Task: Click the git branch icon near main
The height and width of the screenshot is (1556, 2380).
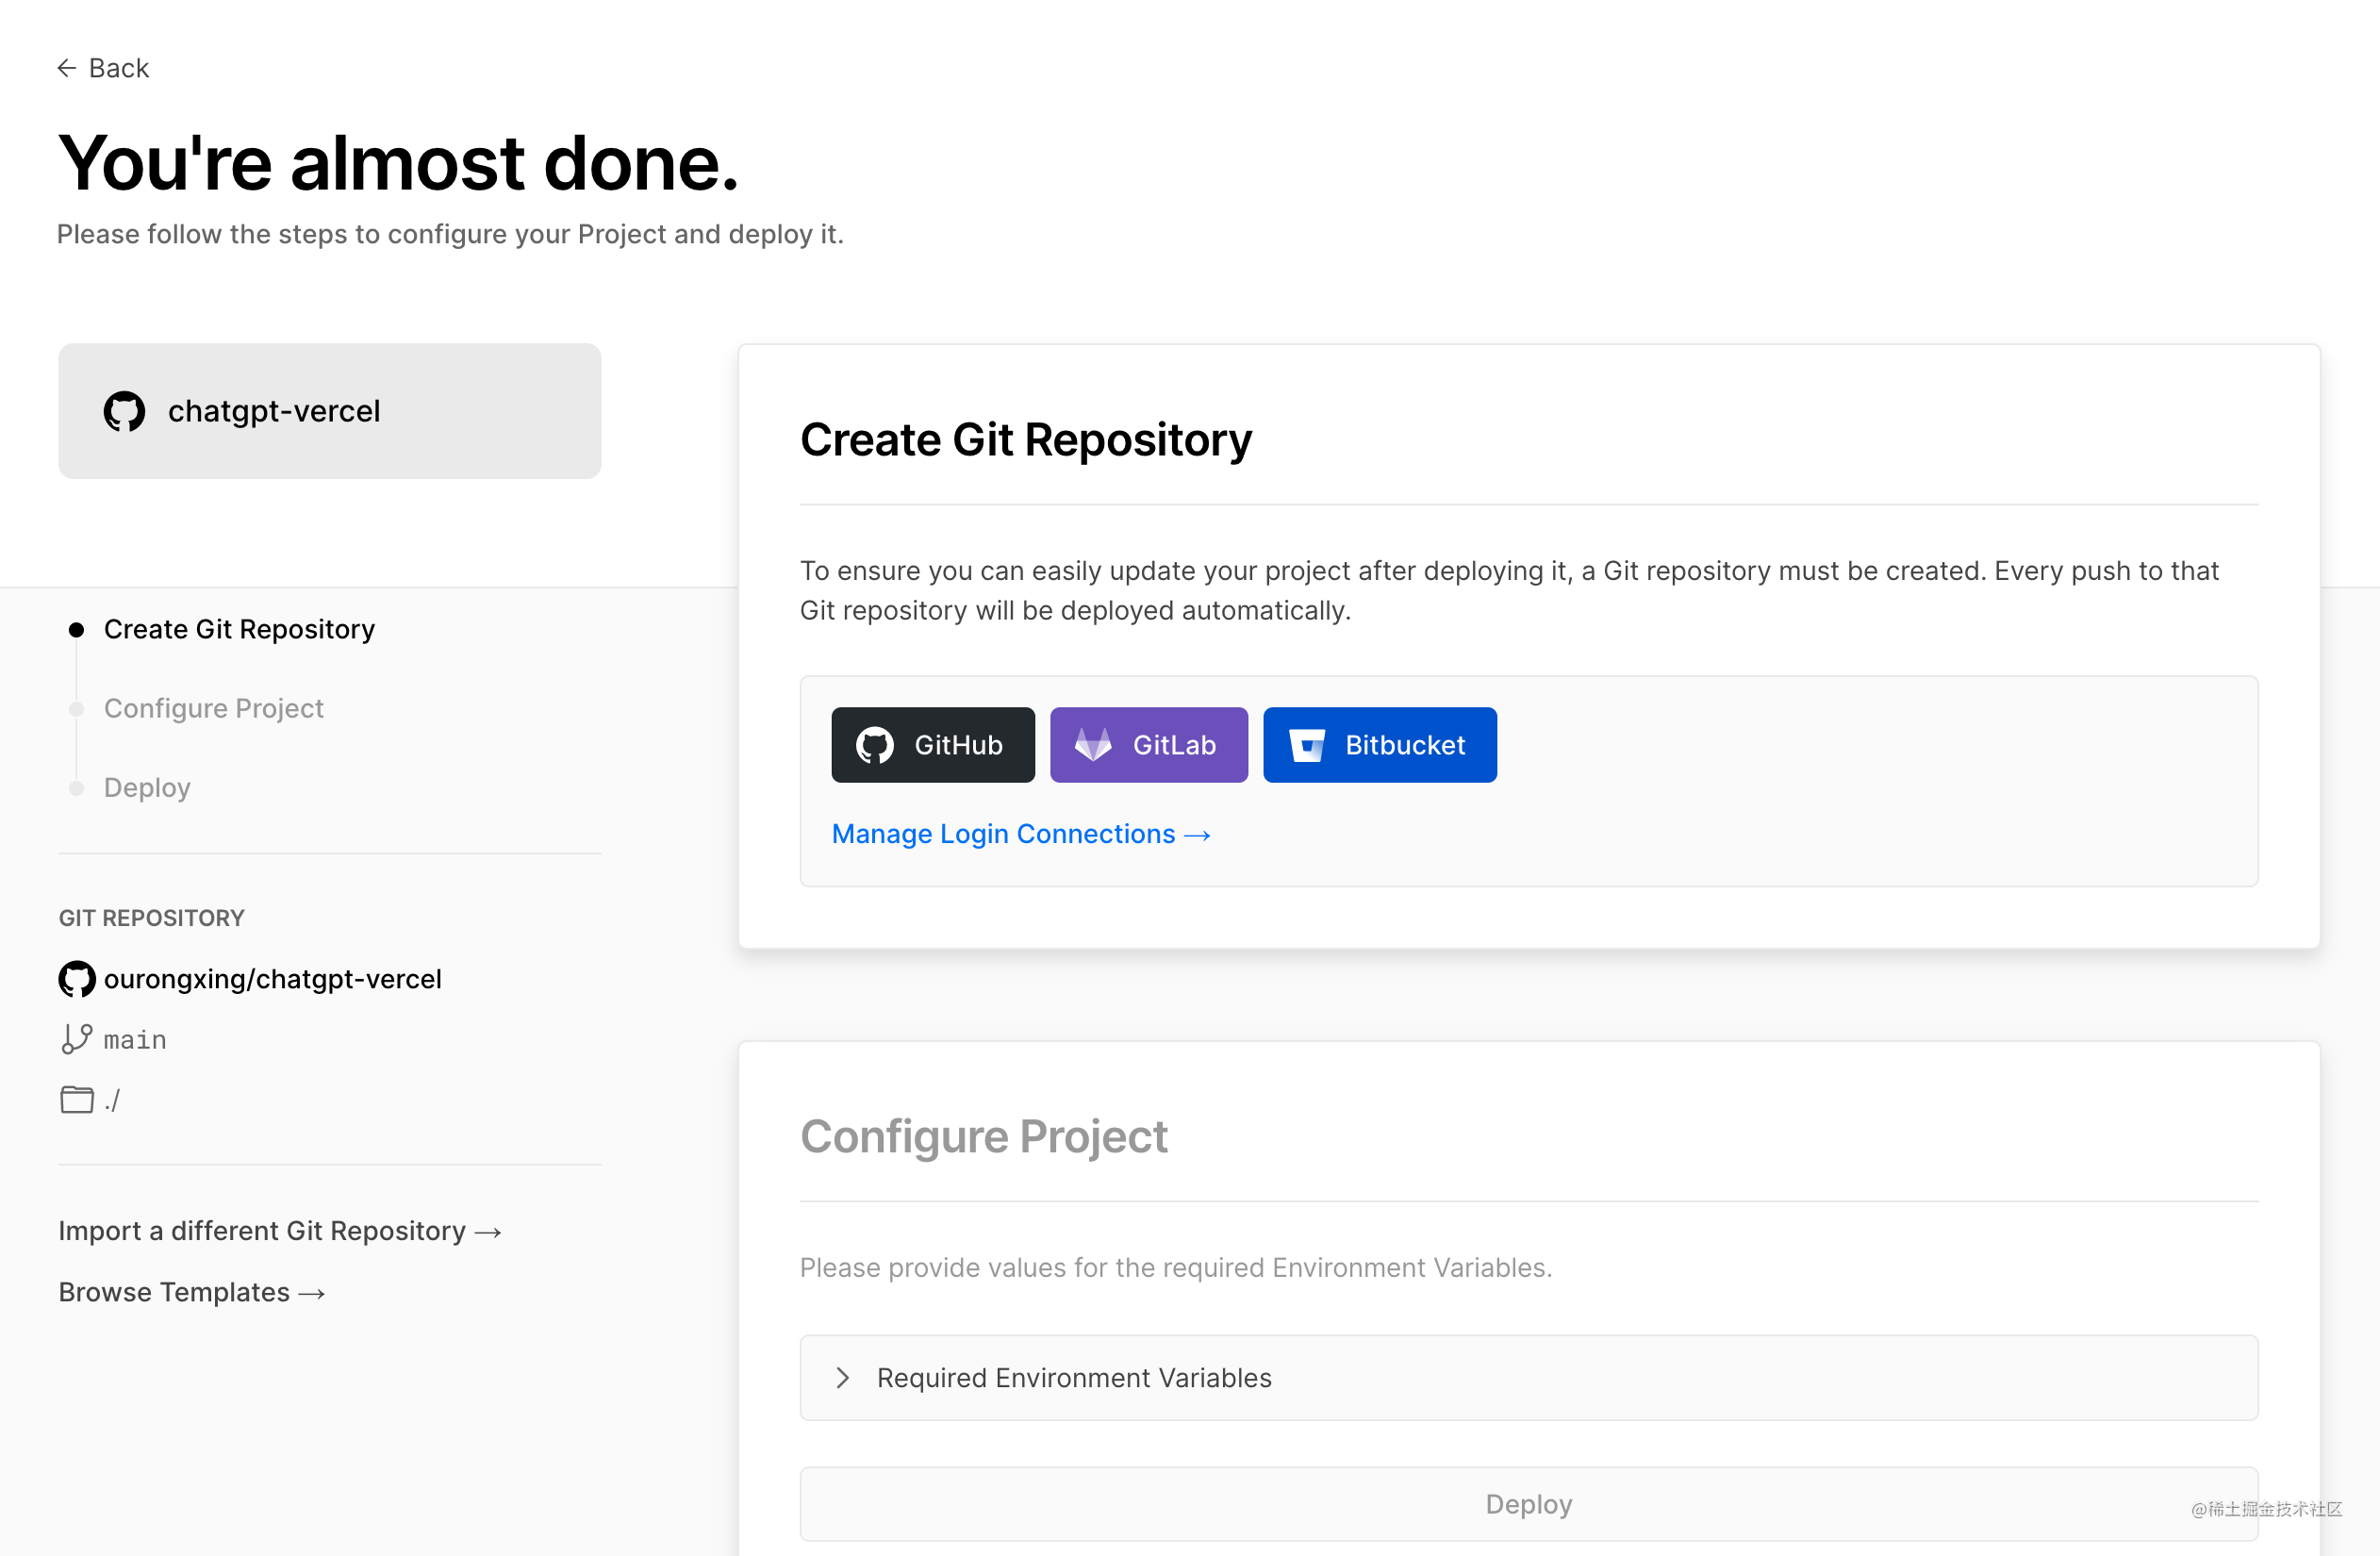Action: tap(77, 1039)
